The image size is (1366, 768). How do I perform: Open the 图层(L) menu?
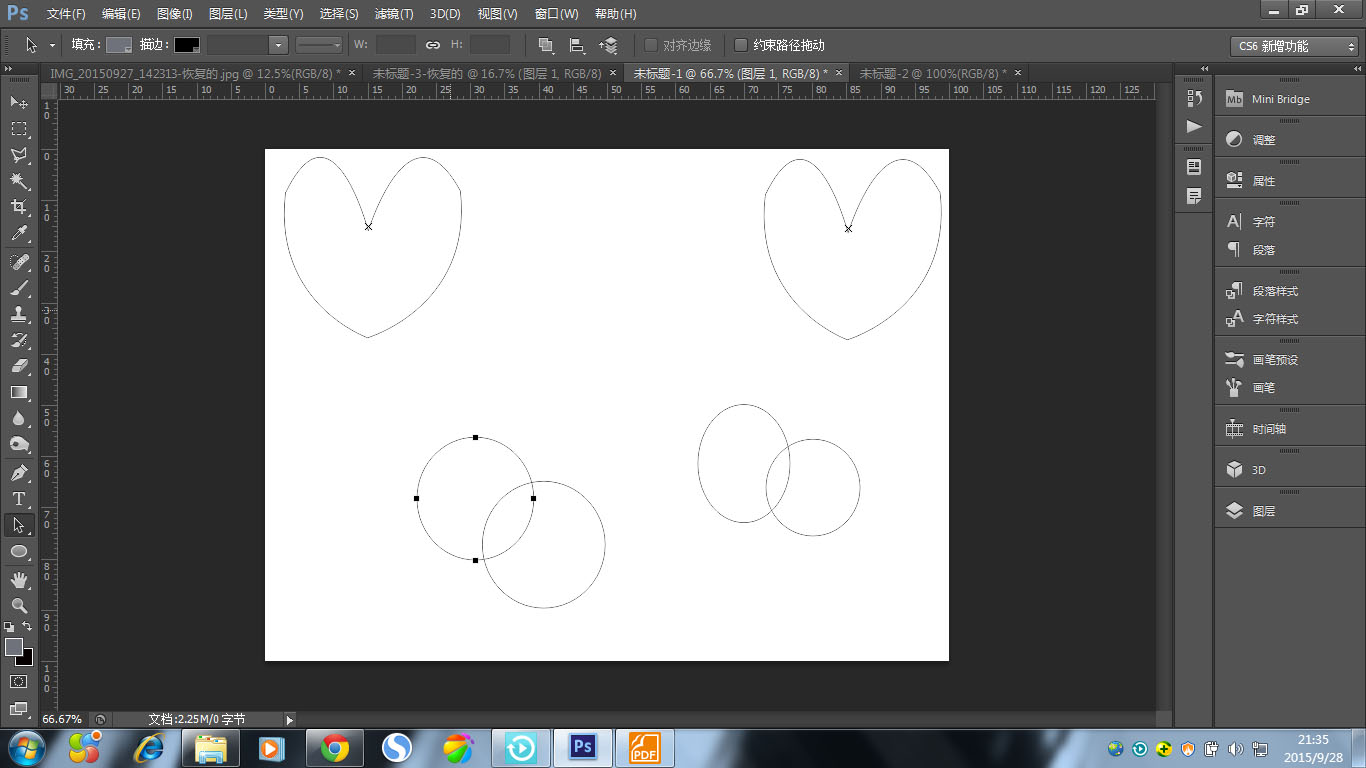click(x=228, y=14)
